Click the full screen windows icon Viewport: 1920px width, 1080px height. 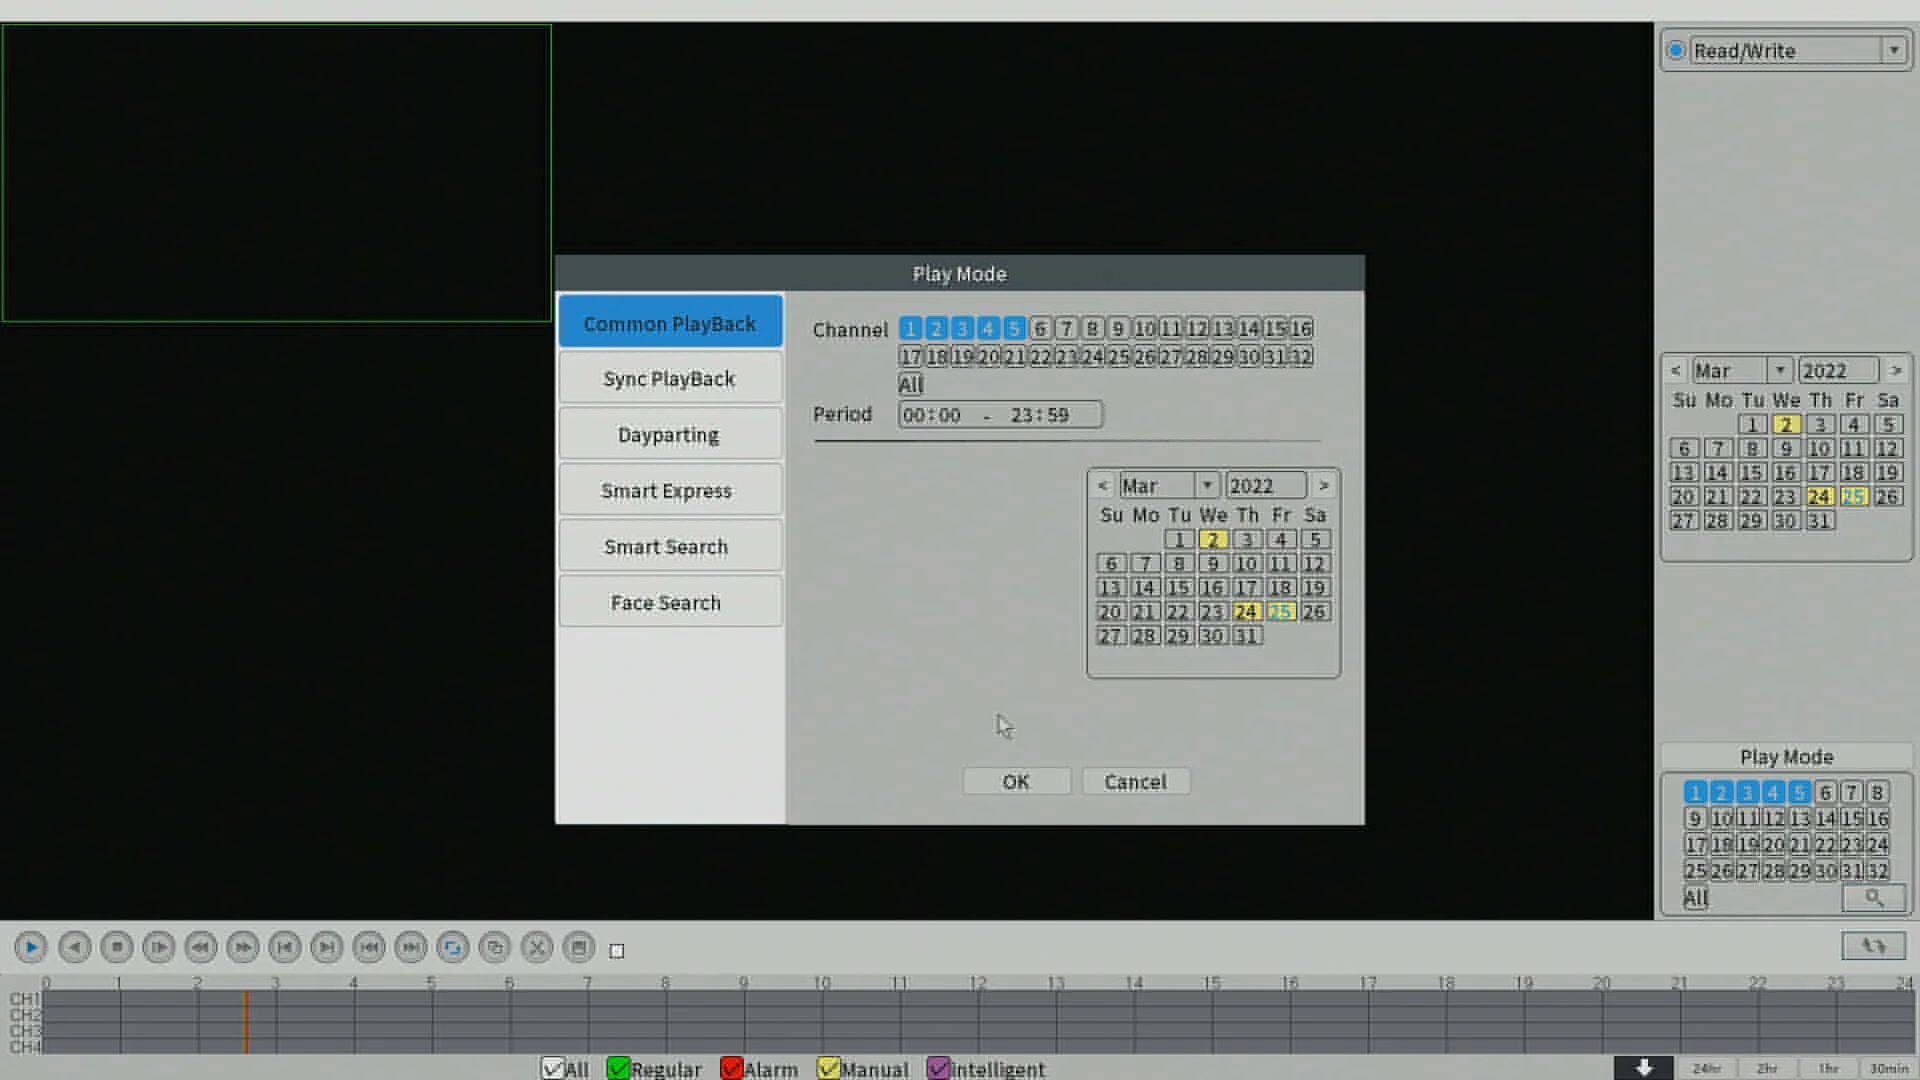[x=494, y=947]
